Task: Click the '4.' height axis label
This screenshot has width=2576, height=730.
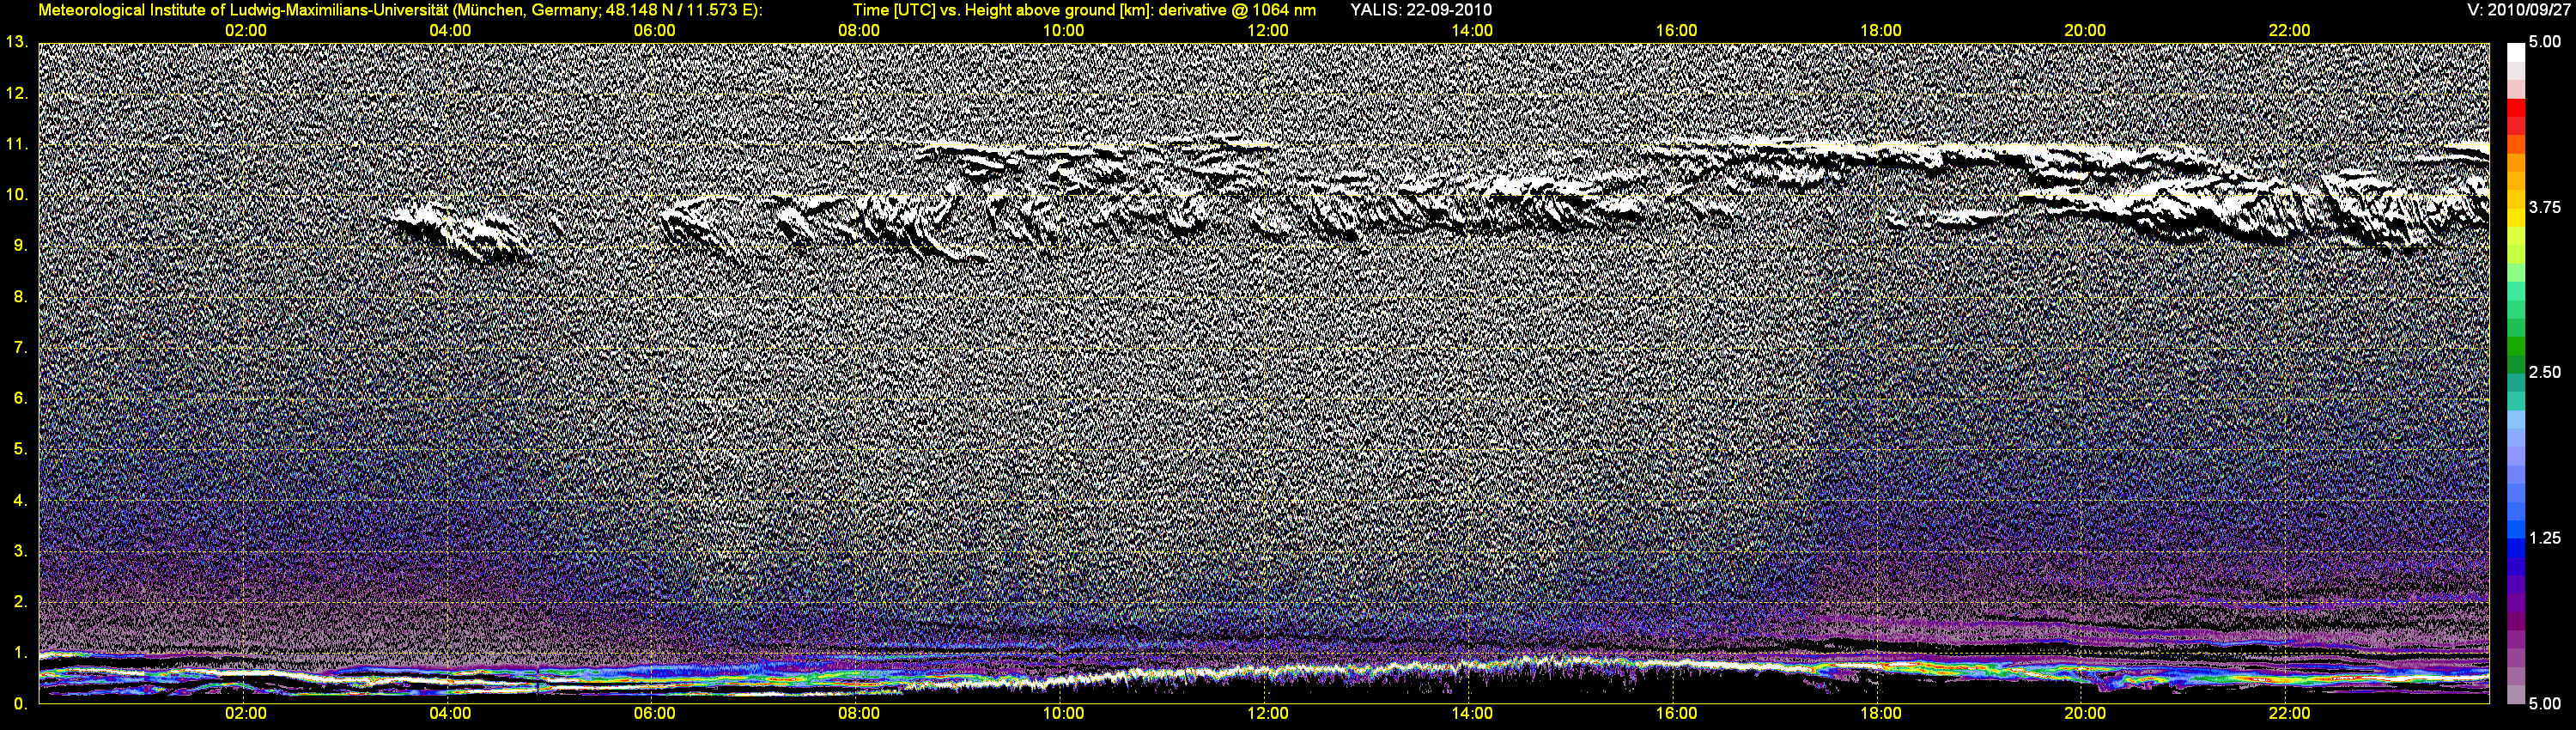Action: 21,500
